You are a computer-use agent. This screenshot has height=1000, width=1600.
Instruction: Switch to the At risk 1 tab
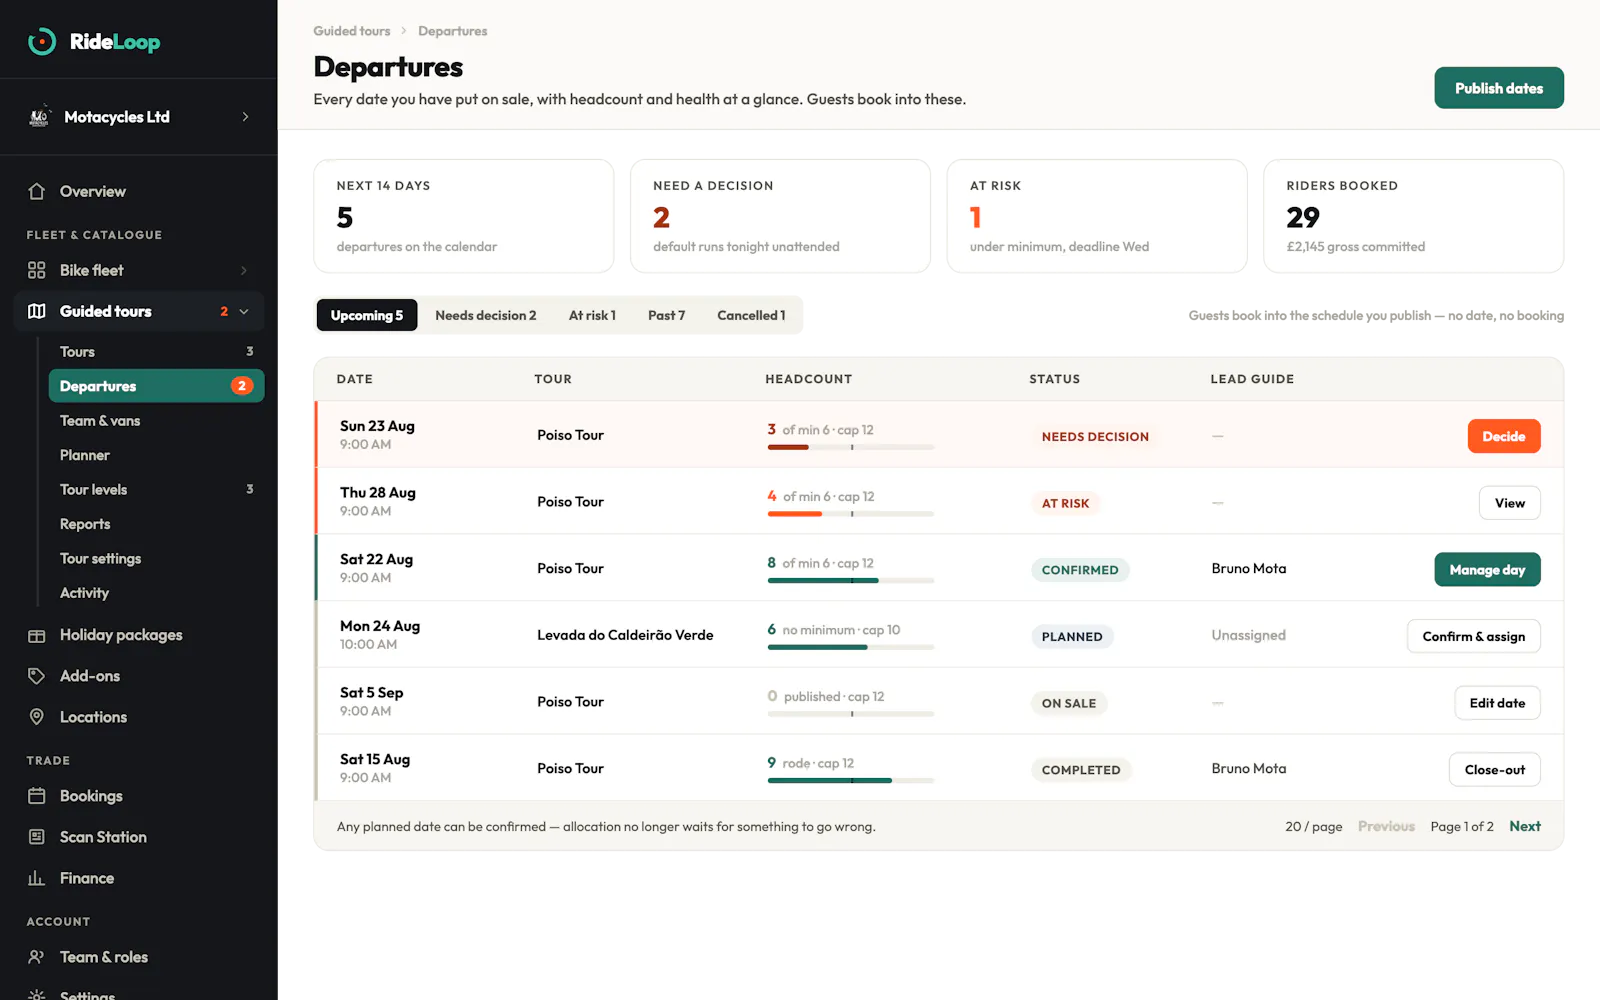pyautogui.click(x=592, y=315)
